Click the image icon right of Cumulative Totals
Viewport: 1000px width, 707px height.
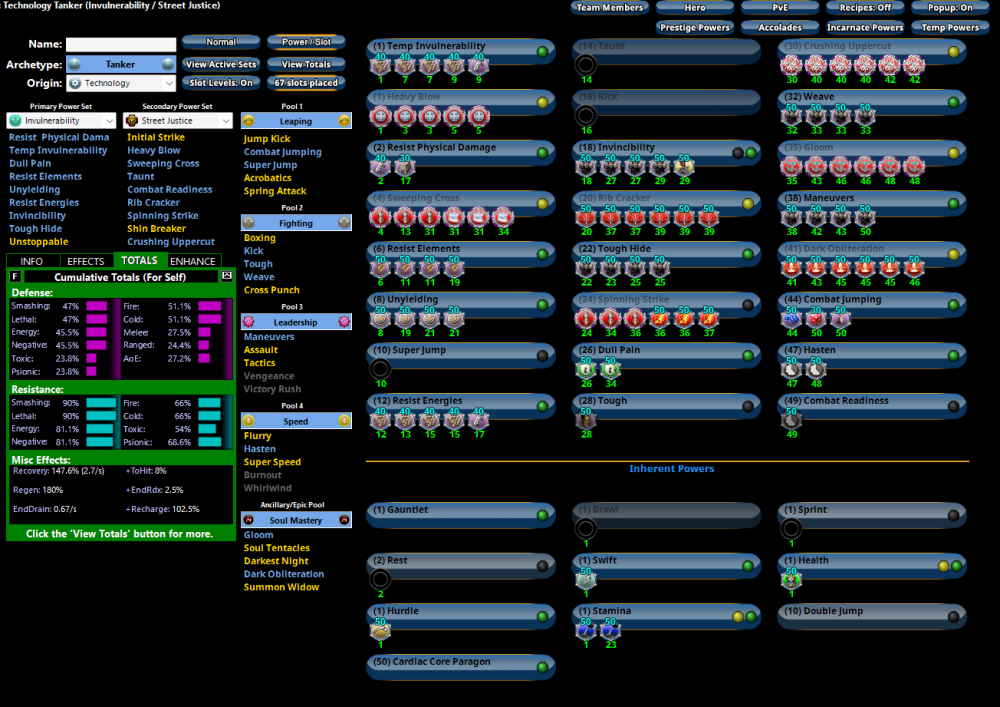coord(226,276)
